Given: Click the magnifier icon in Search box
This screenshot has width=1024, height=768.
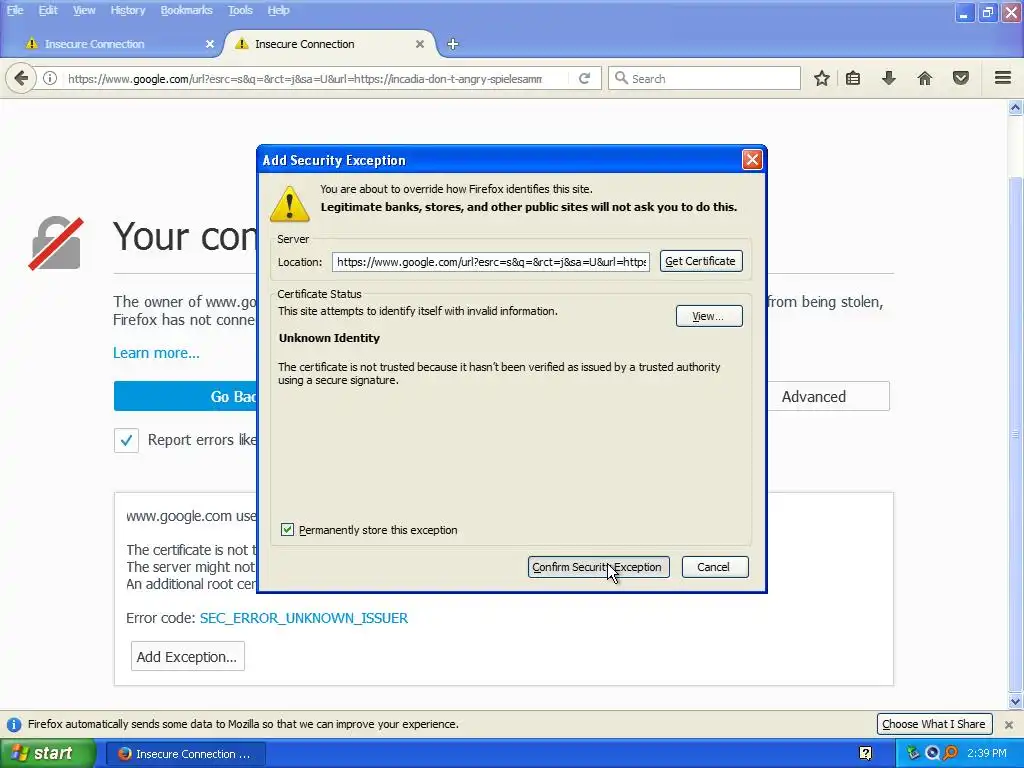Looking at the screenshot, I should click(x=621, y=78).
